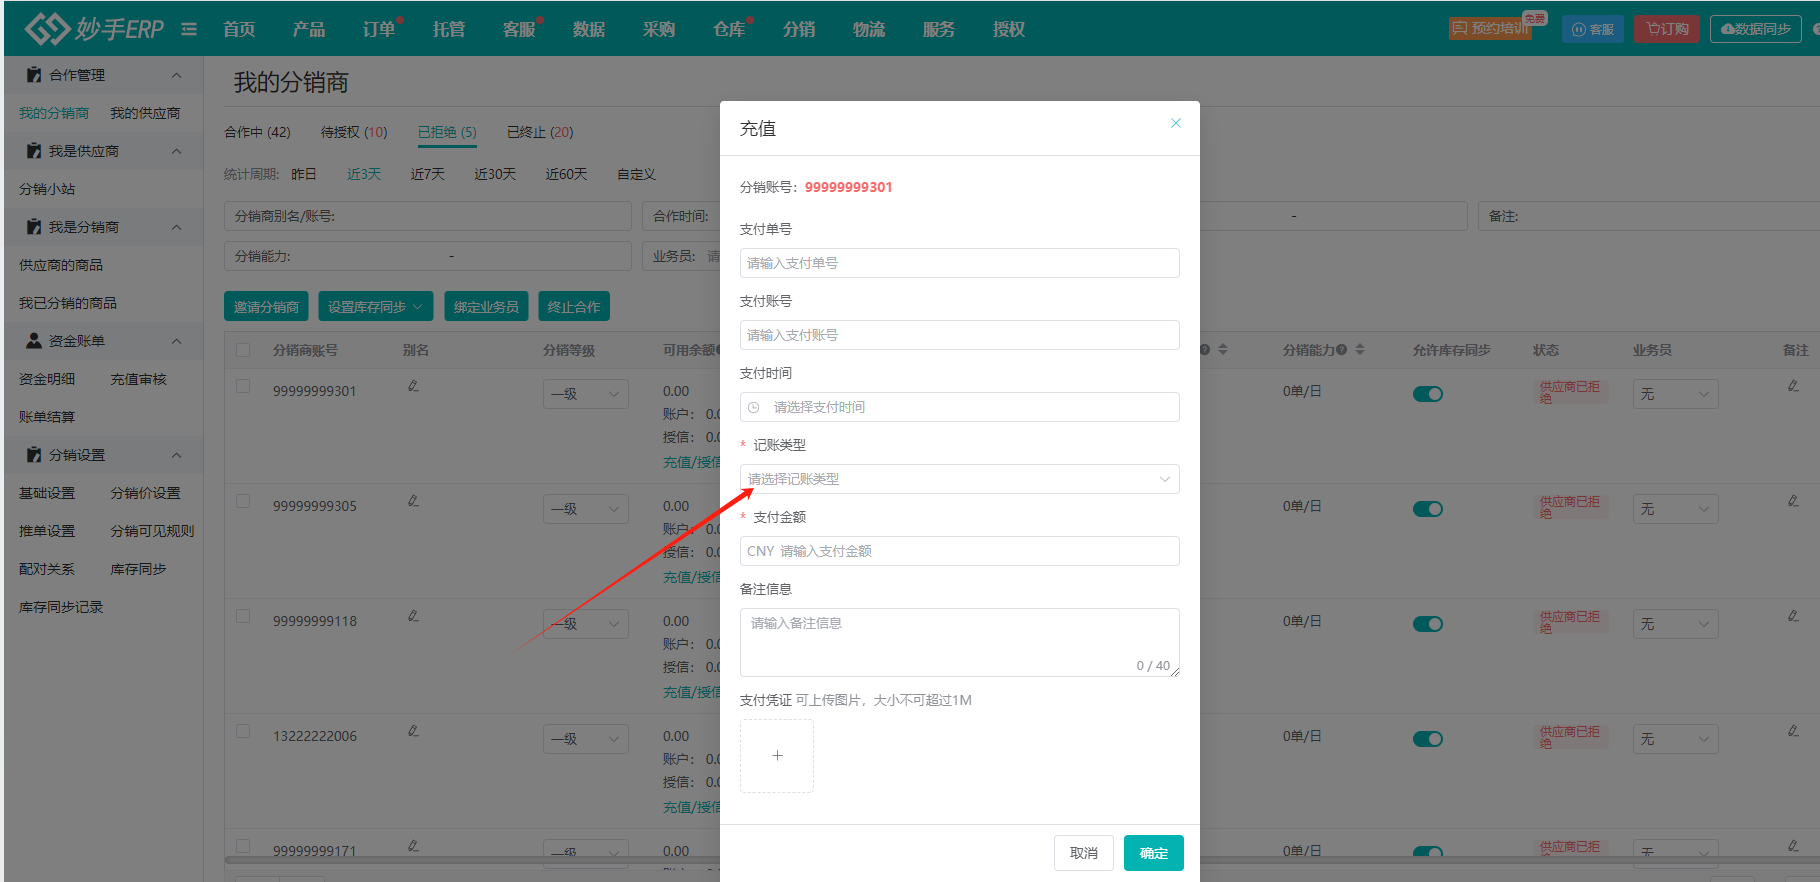1820x882 pixels.
Task: Edit remark pencil icon in row 99999999305
Action: (1793, 501)
